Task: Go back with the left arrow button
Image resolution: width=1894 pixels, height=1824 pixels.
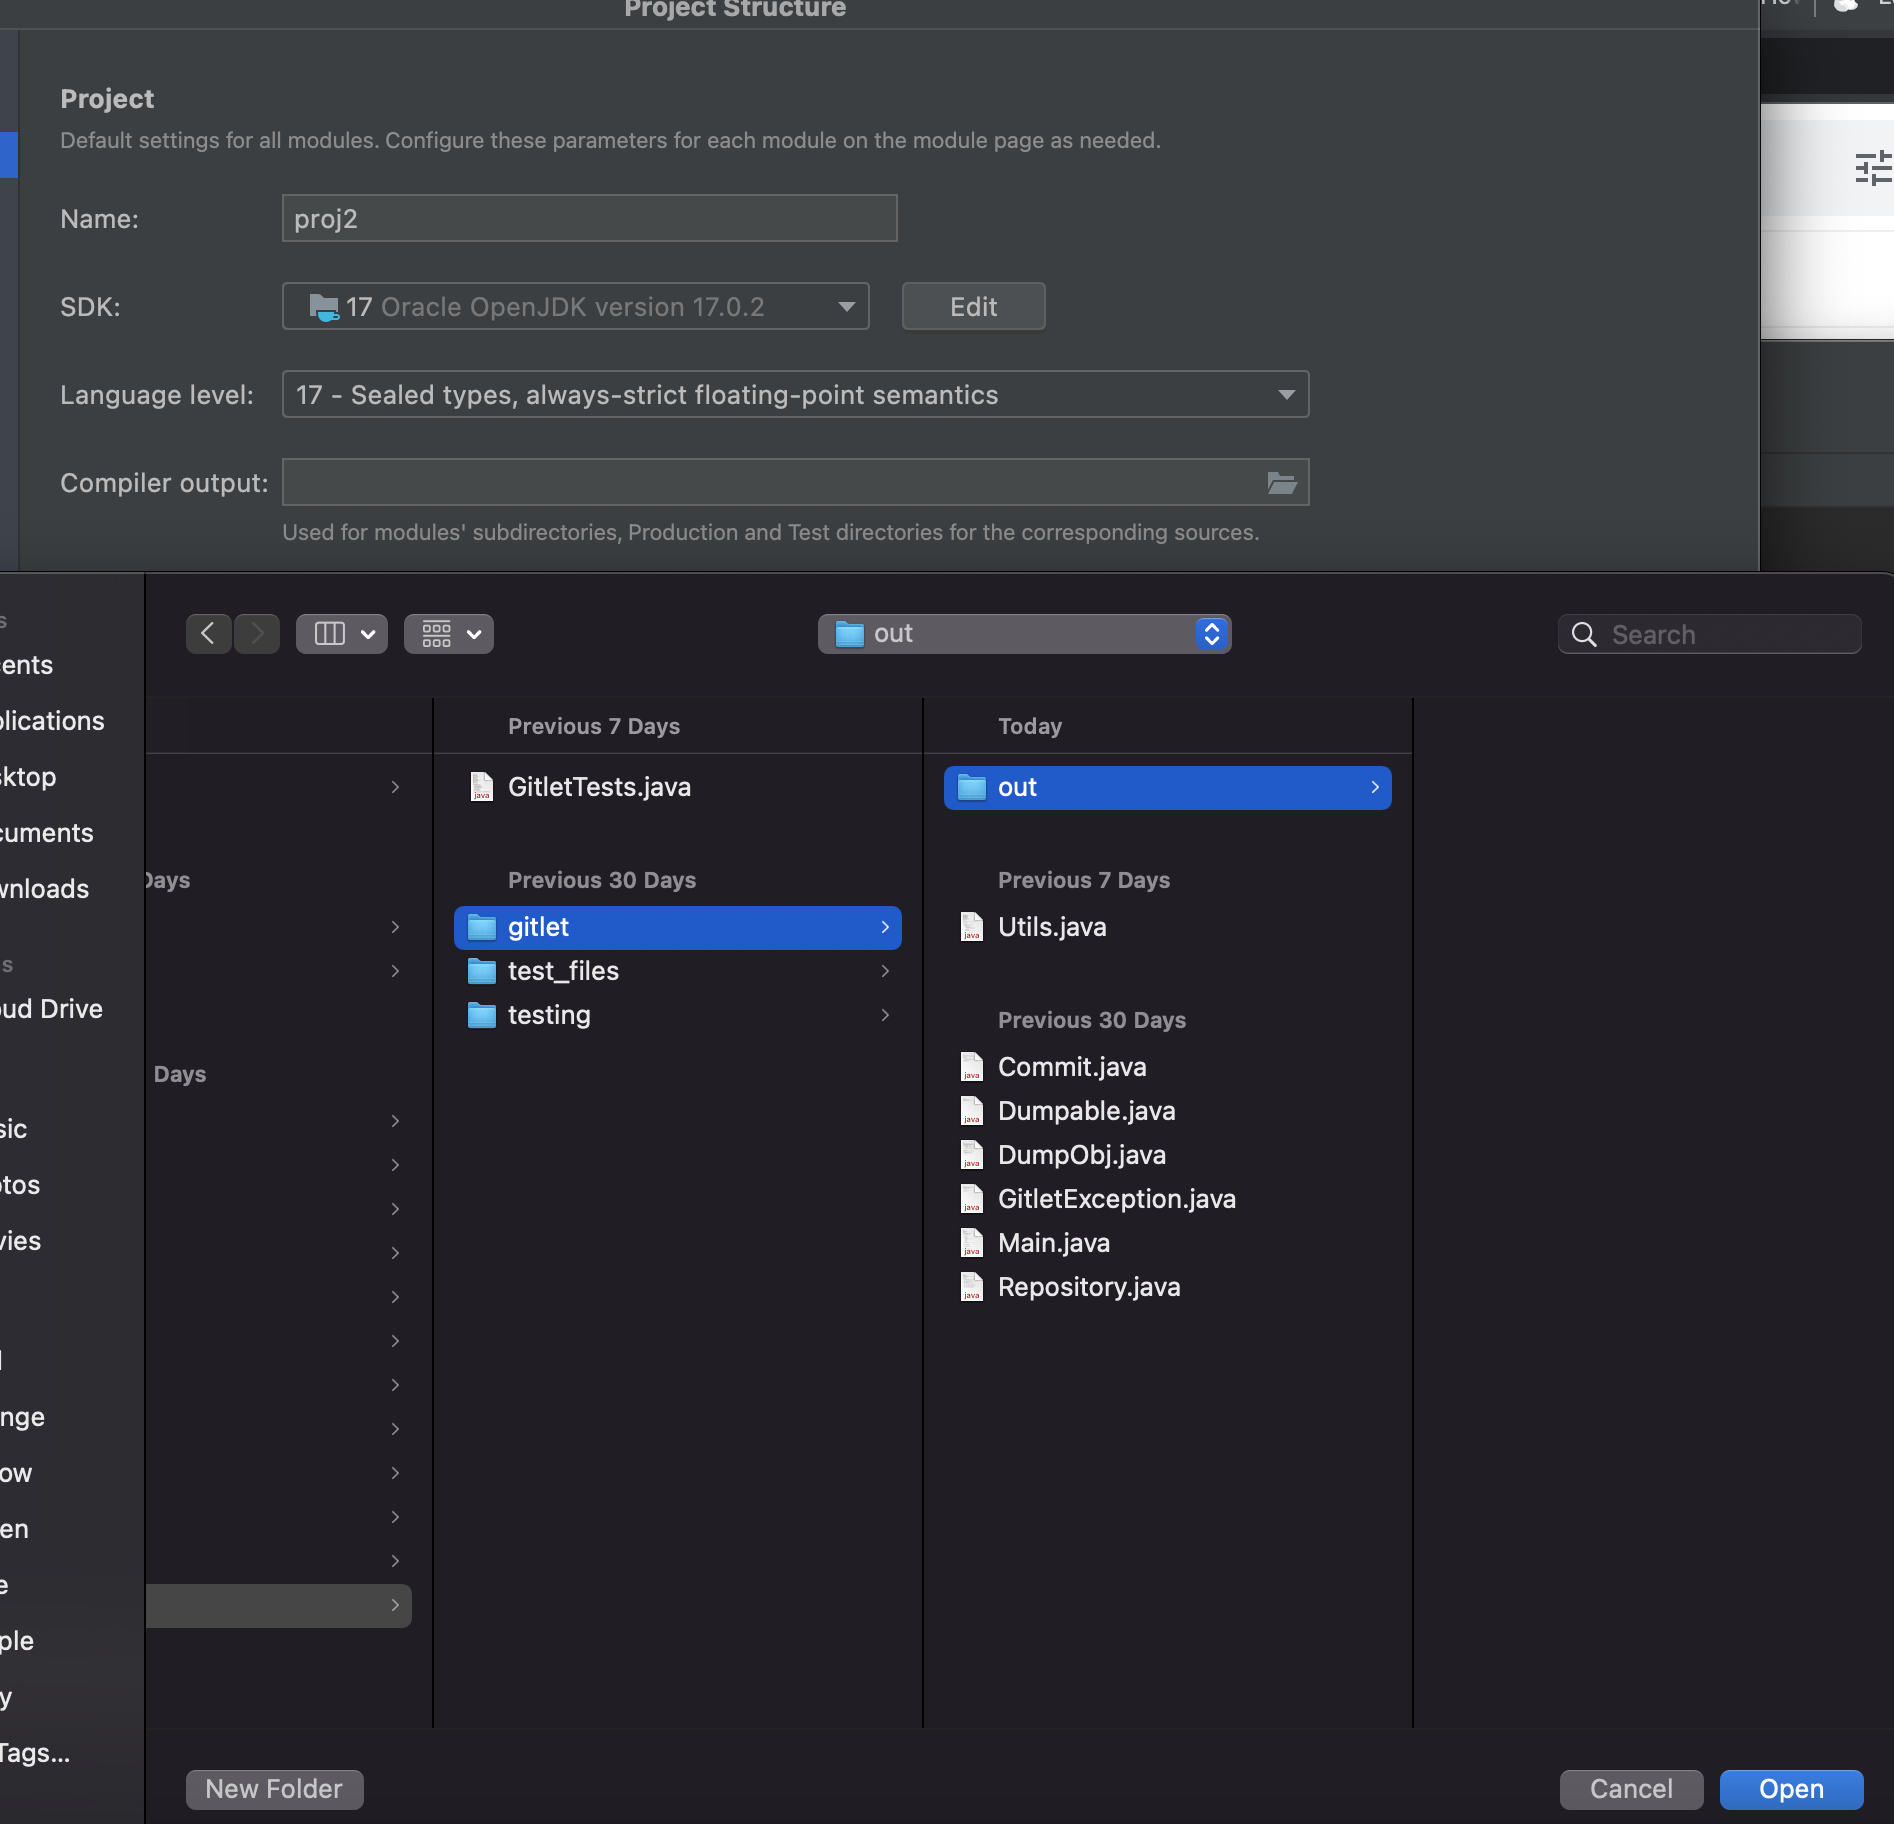Action: click(x=208, y=634)
